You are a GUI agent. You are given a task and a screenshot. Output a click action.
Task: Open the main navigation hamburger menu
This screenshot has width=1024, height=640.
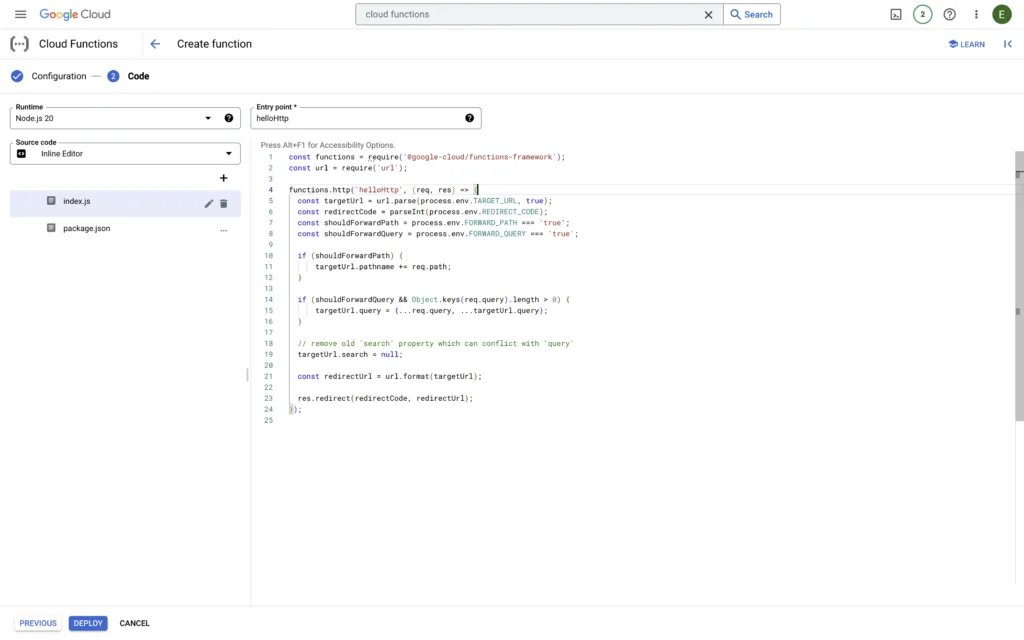tap(20, 14)
